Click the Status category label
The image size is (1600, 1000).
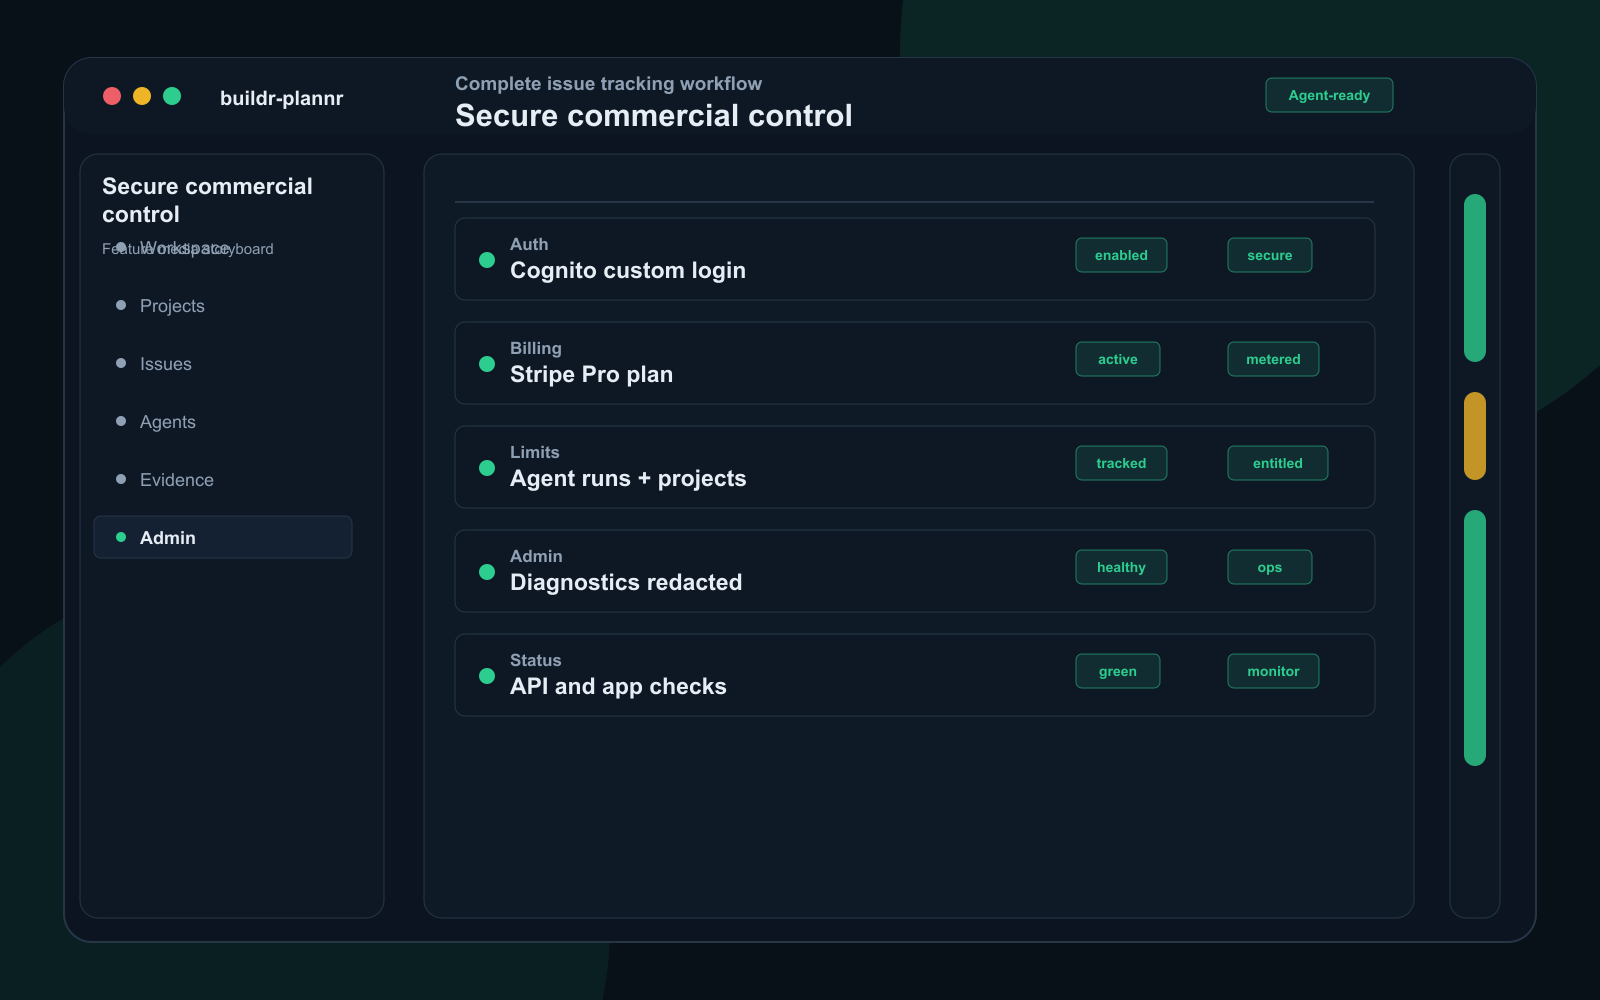536,660
